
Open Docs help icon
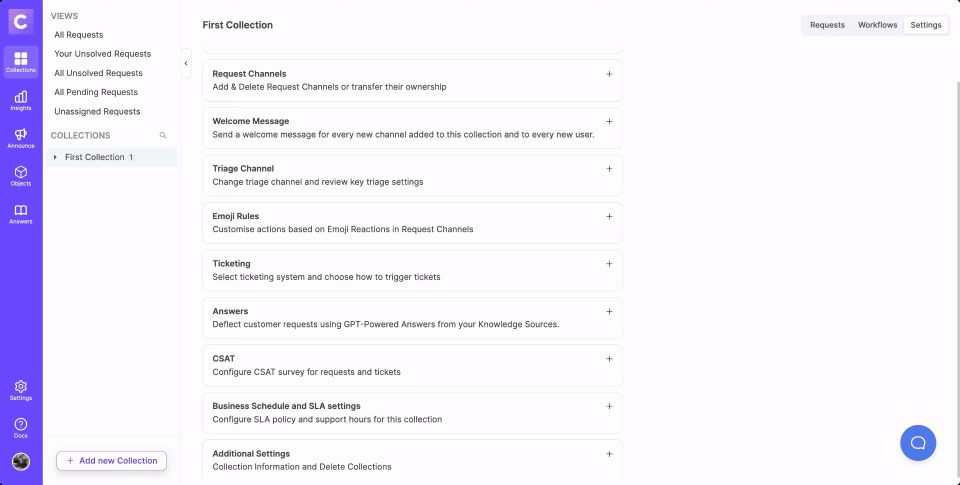pyautogui.click(x=21, y=428)
